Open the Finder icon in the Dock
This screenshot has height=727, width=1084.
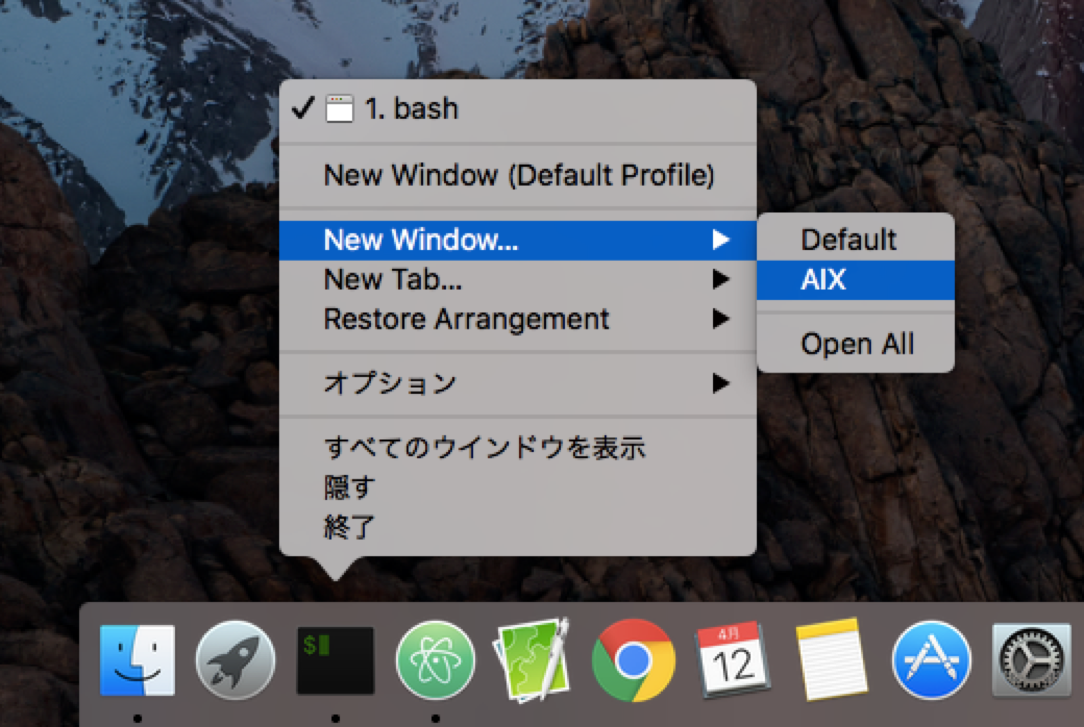click(x=135, y=660)
